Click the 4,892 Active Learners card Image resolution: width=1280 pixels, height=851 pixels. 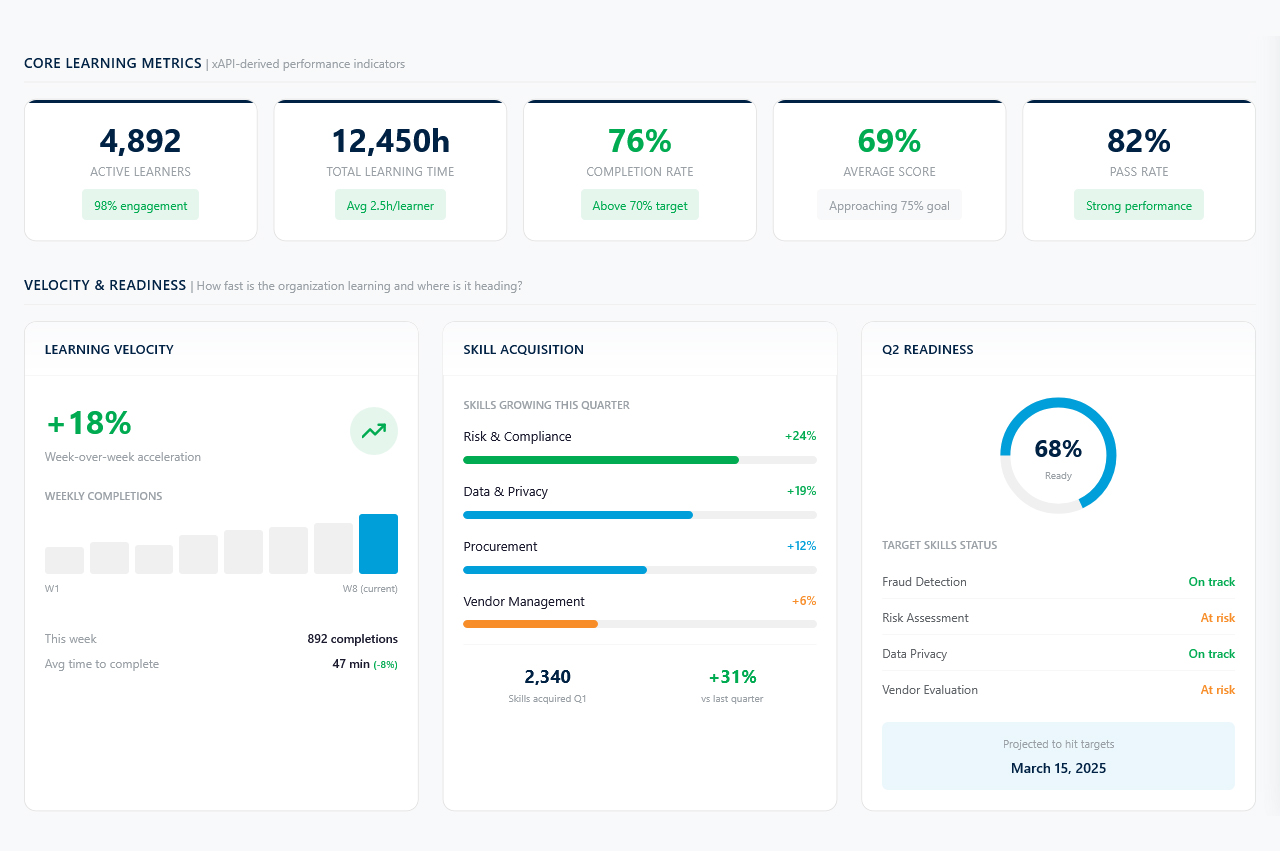click(140, 170)
